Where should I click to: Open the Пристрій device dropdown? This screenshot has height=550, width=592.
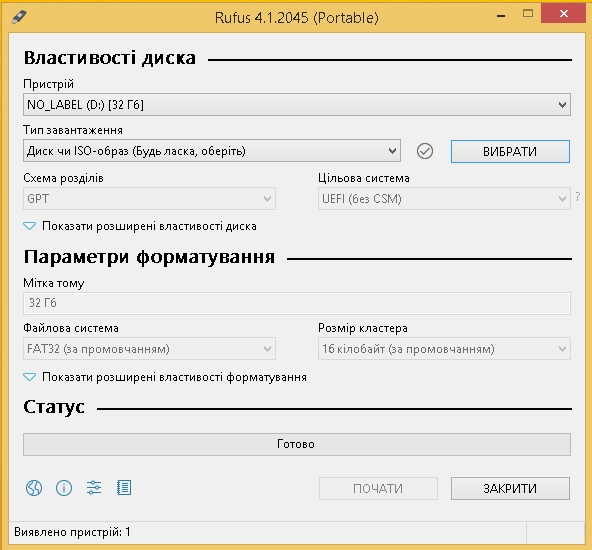[x=297, y=105]
